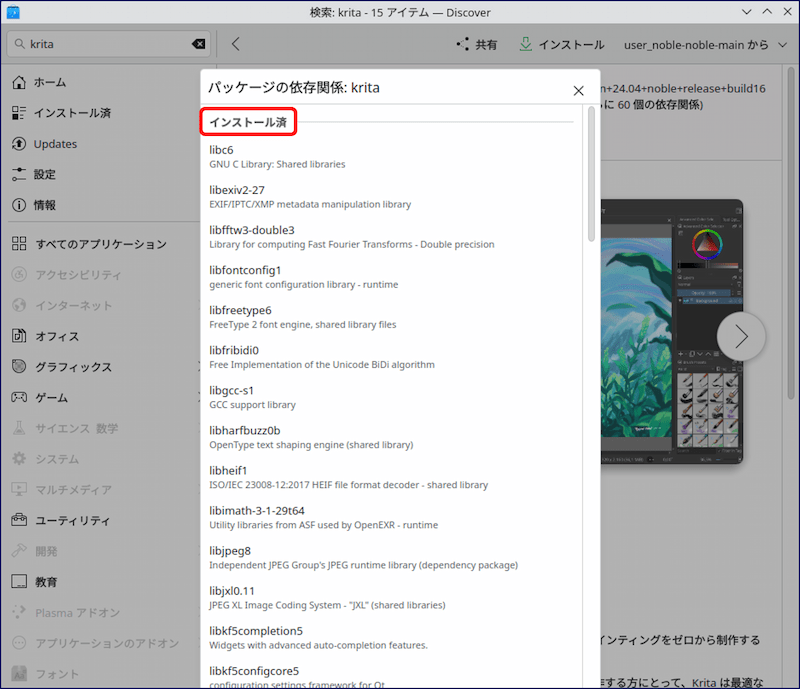This screenshot has width=800, height=689.
Task: Go back with the left chevron
Action: pos(236,44)
